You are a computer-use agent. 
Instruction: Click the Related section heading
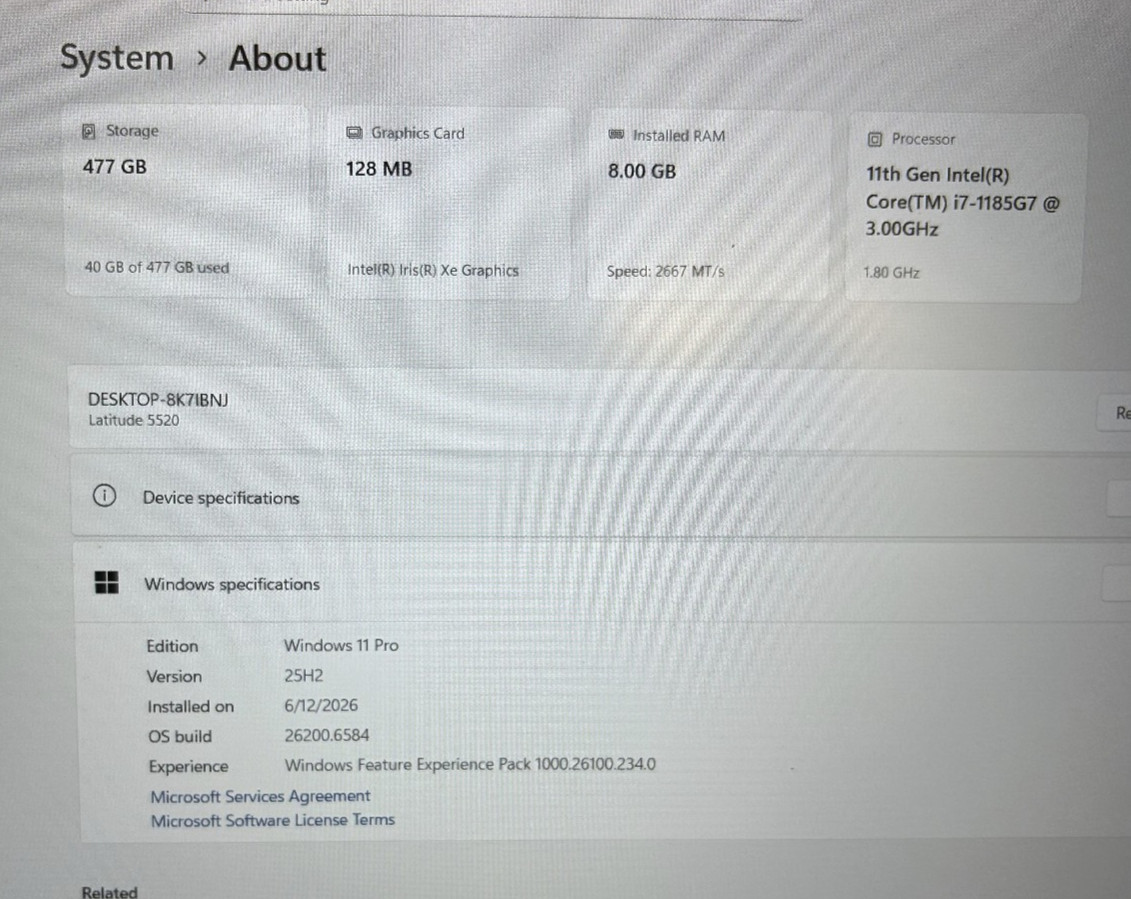click(x=110, y=892)
